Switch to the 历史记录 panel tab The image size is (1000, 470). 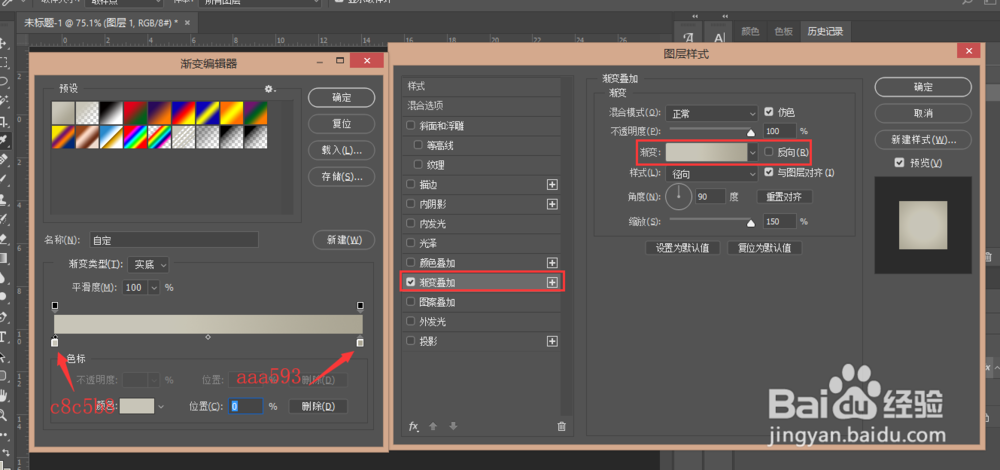point(825,31)
